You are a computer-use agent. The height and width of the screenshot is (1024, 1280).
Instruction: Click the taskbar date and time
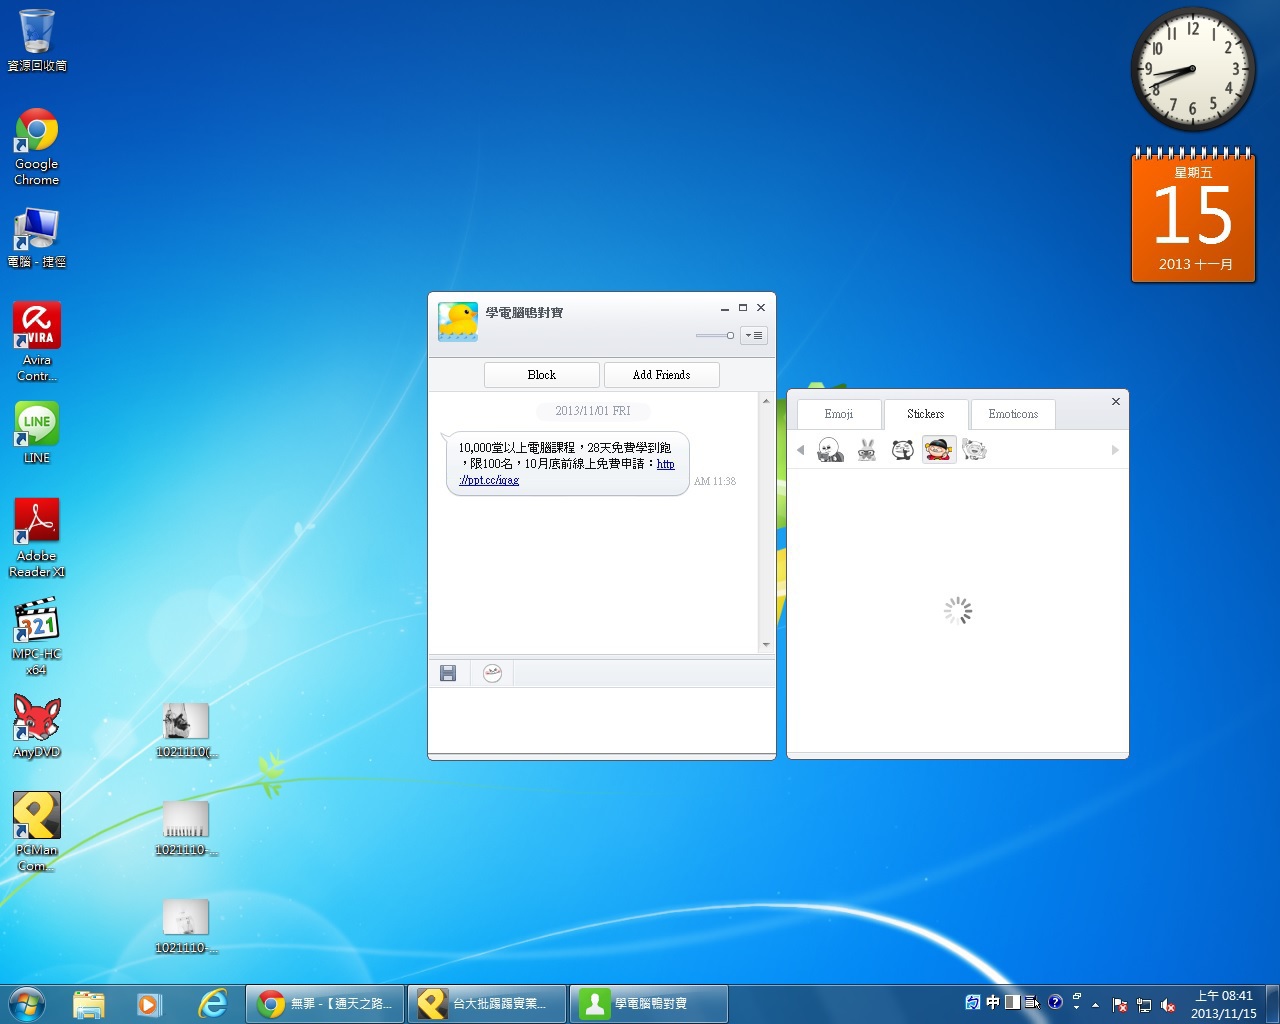pyautogui.click(x=1224, y=1004)
